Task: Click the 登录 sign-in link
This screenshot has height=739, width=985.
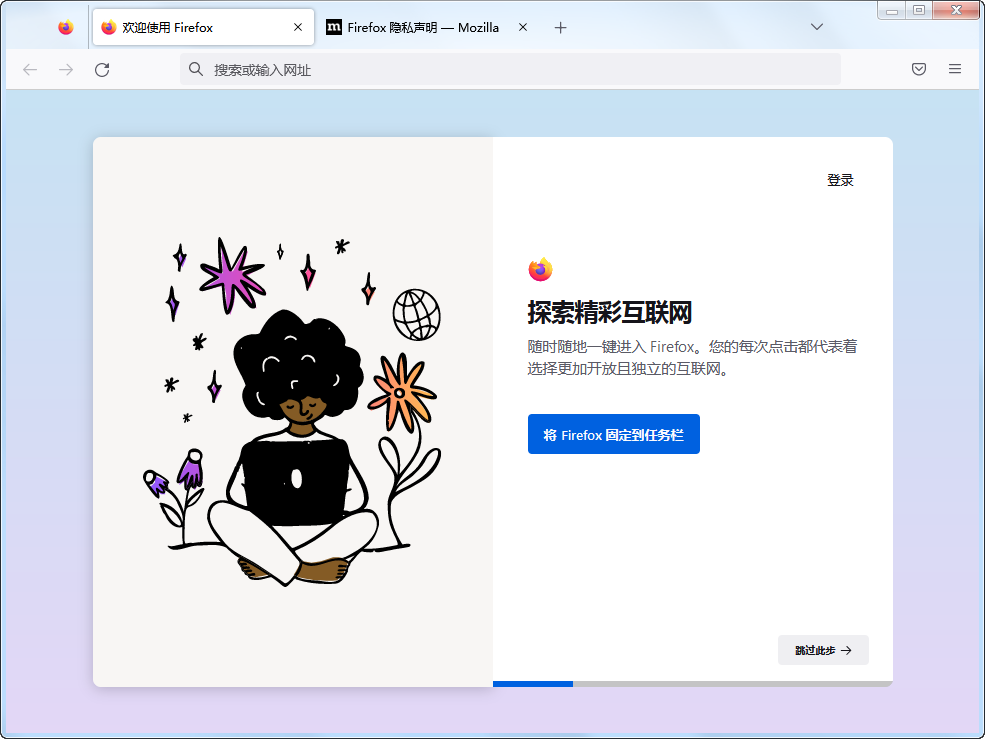Action: point(840,181)
